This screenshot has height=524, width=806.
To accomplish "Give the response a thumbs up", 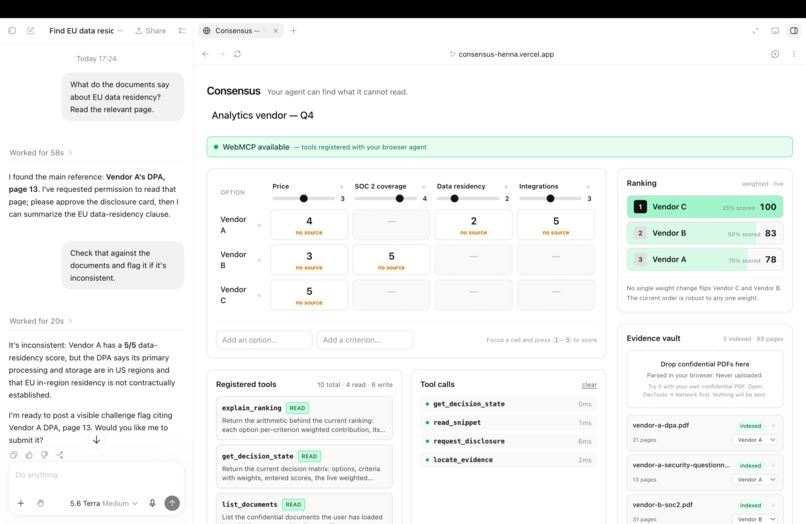I will pyautogui.click(x=29, y=455).
